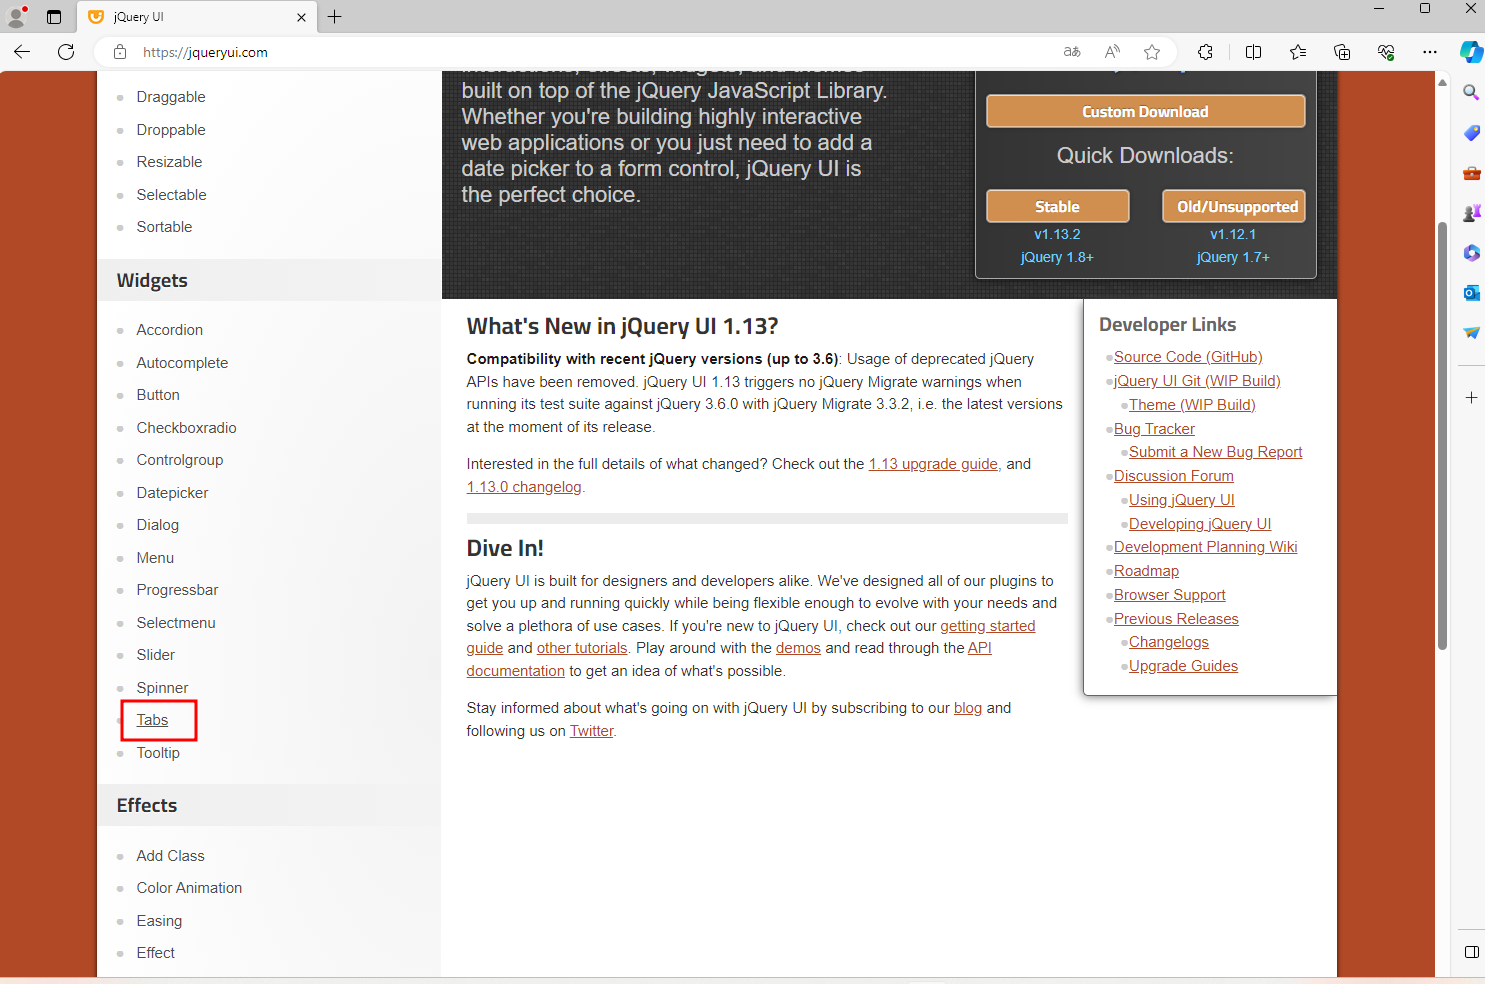This screenshot has height=984, width=1485.
Task: Open the sidebar Shopping tag icon
Action: pos(1471,133)
